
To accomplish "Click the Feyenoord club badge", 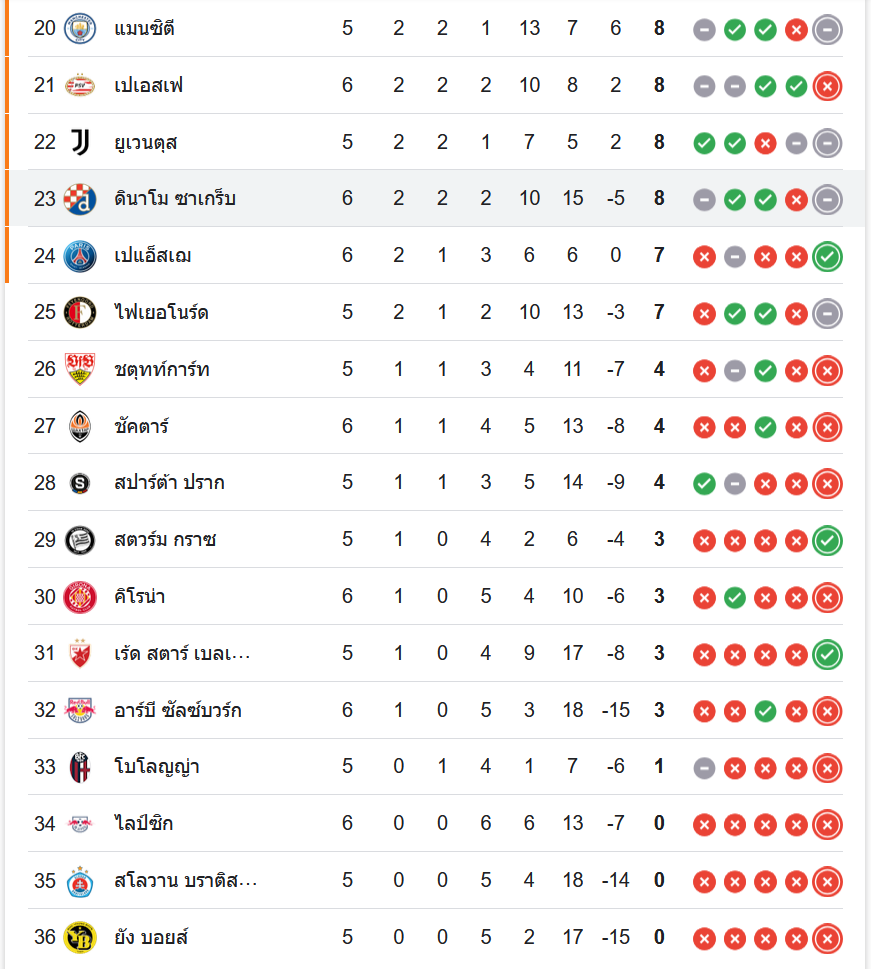I will tap(79, 313).
